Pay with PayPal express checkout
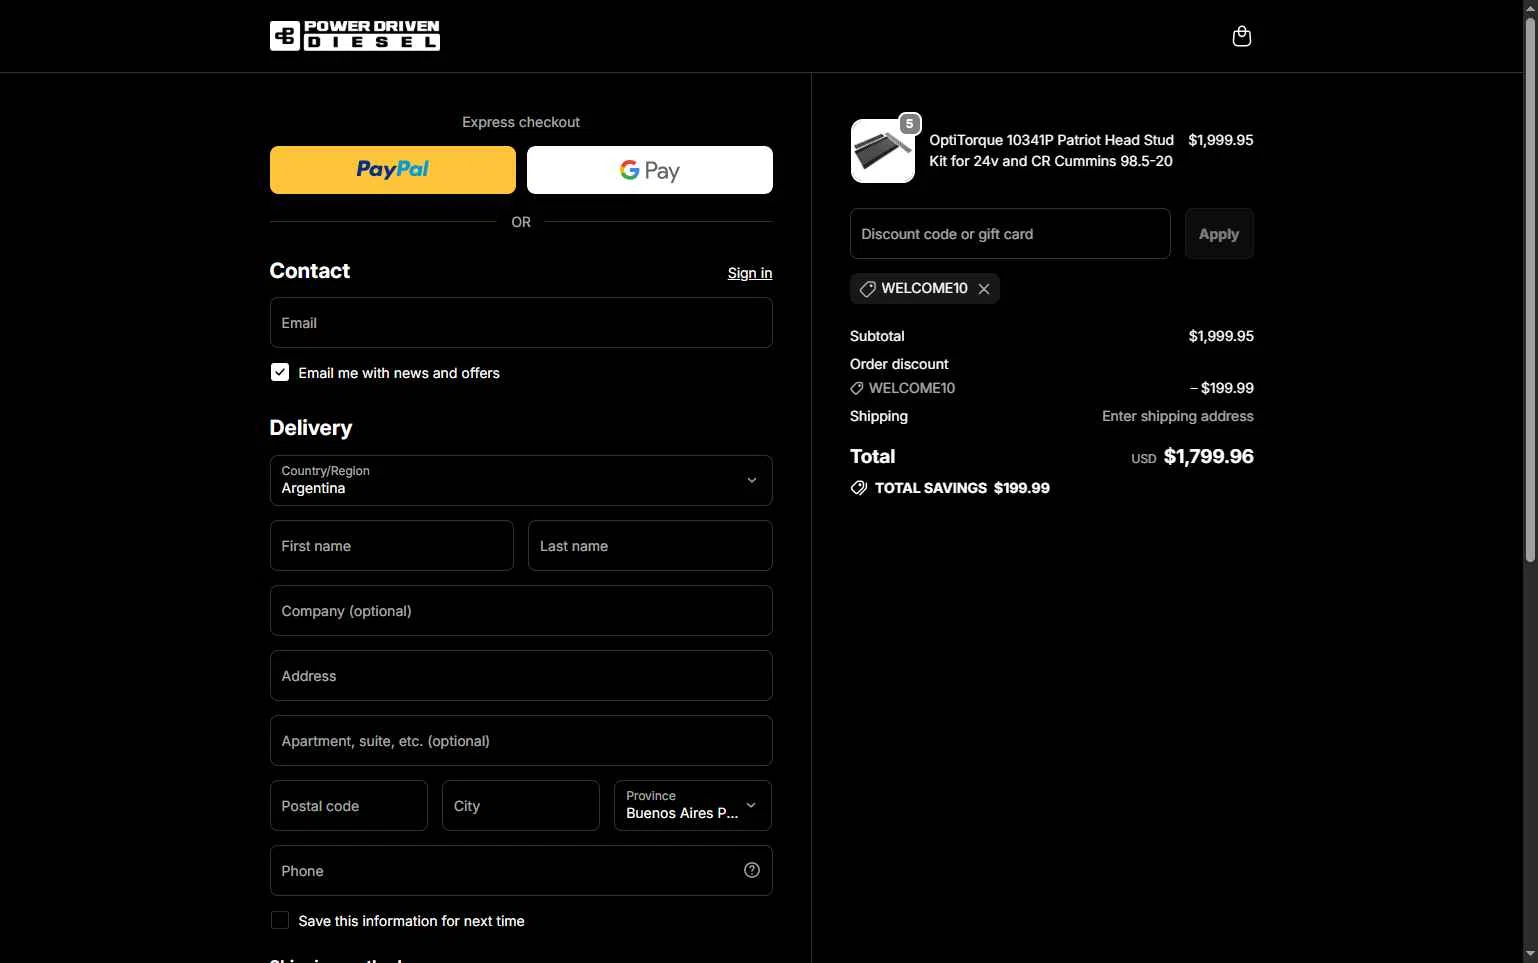Screen dimensions: 1538x963 [x=393, y=170]
